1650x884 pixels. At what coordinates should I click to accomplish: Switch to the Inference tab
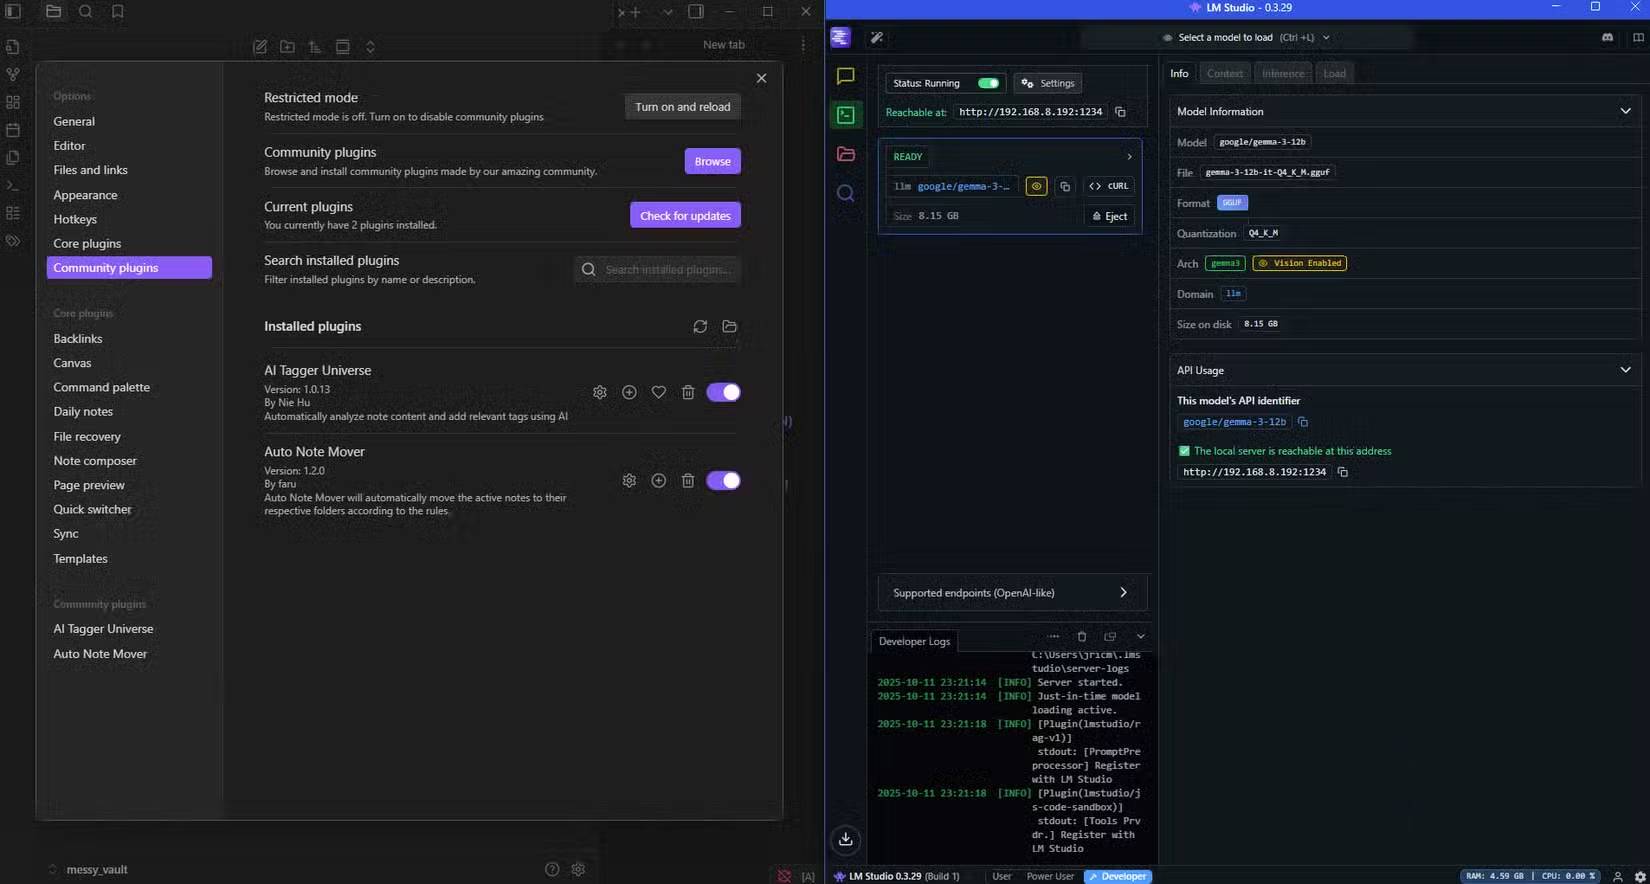pos(1283,73)
